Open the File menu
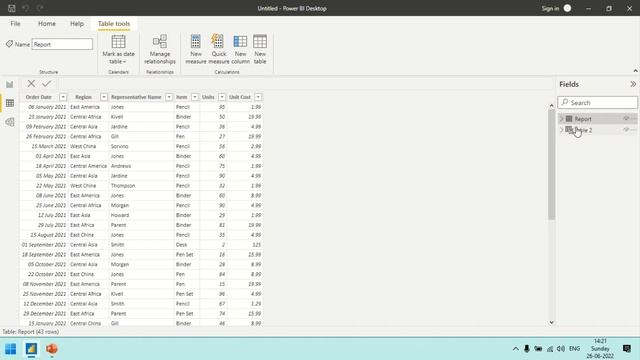The width and height of the screenshot is (640, 360). coord(16,24)
